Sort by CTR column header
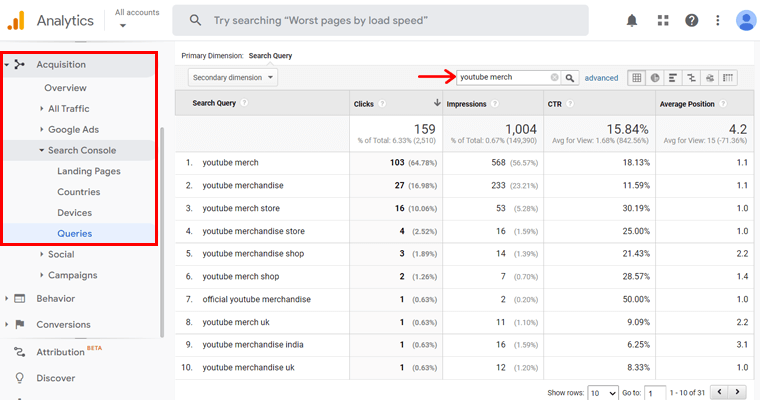760x400 pixels. coord(554,104)
